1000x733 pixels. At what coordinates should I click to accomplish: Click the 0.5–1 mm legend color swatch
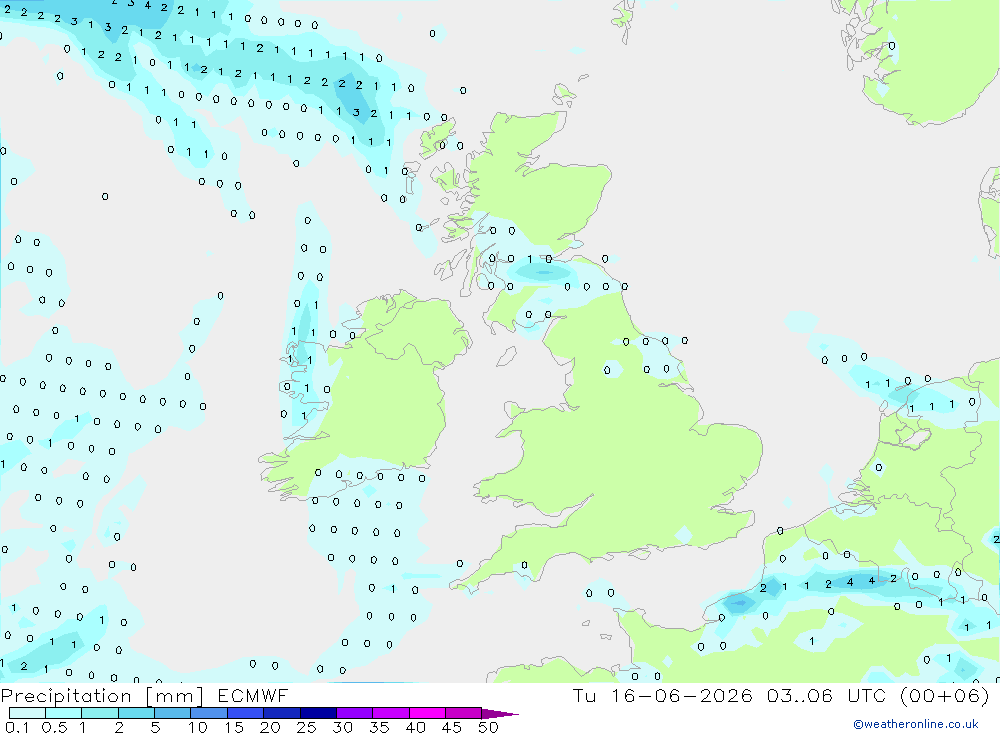click(63, 713)
